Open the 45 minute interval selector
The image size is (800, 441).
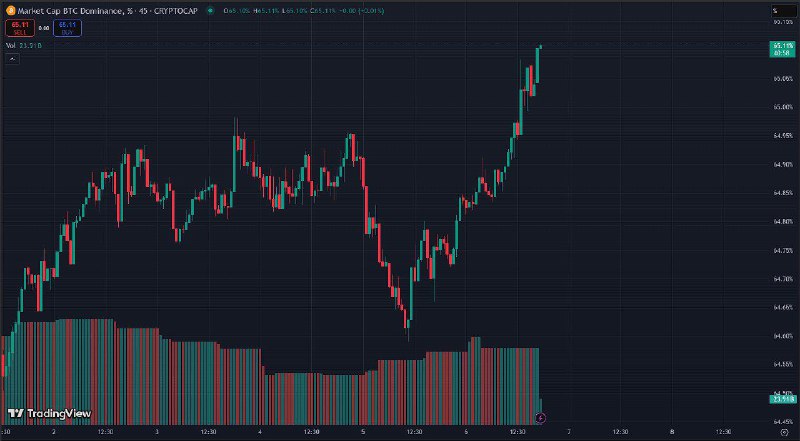(x=143, y=10)
